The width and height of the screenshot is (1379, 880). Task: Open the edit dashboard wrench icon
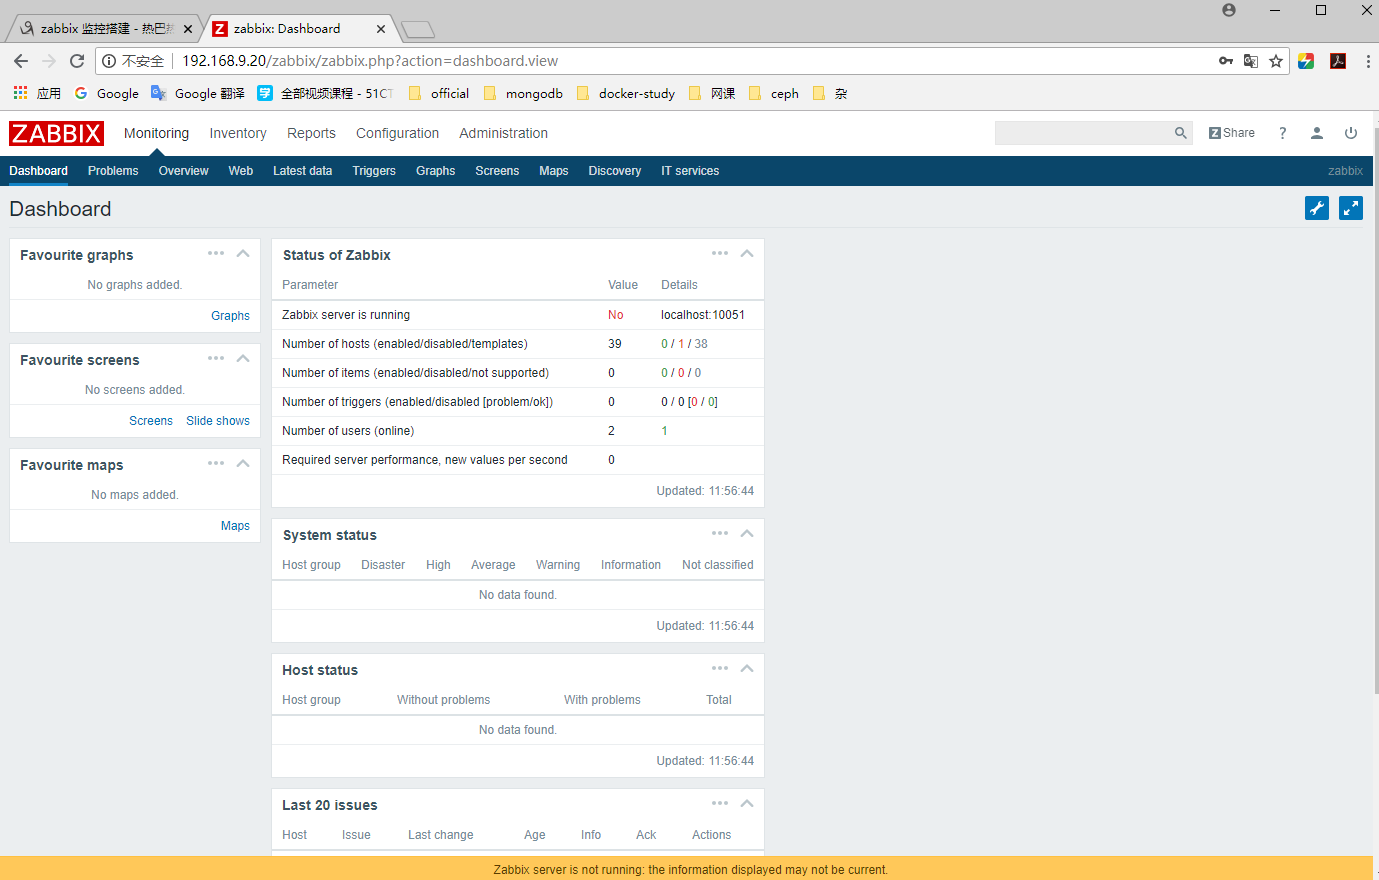pos(1317,208)
